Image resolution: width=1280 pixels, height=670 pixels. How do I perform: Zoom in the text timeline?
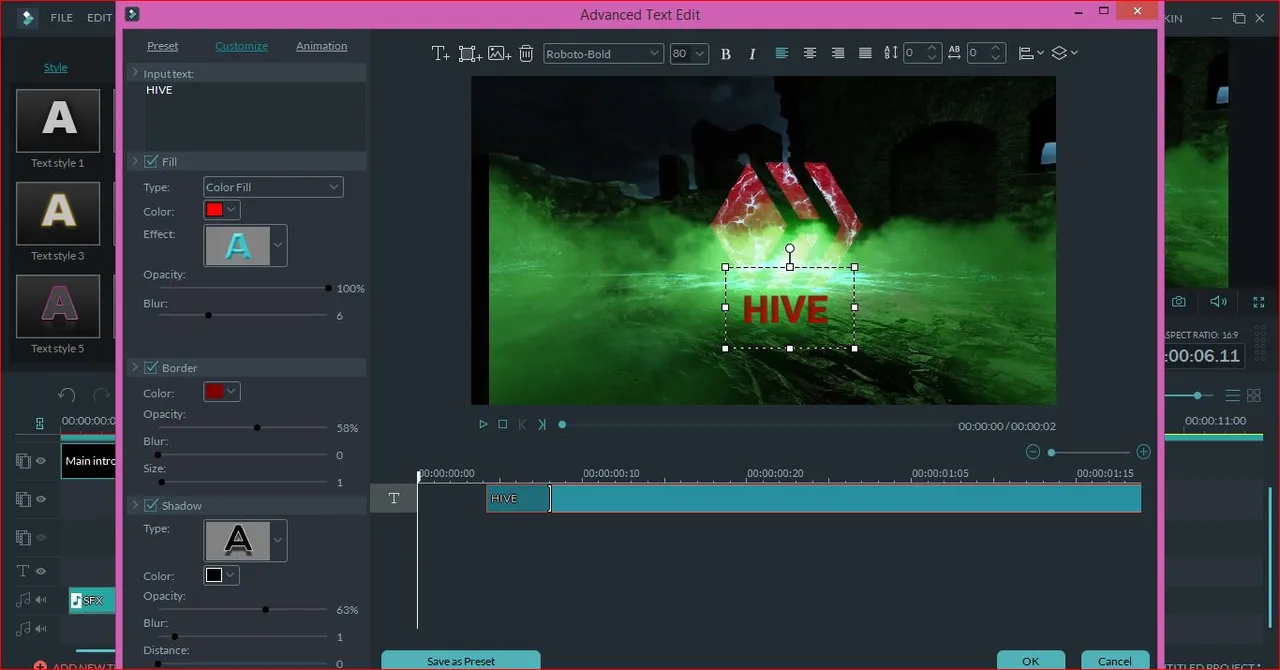click(1144, 452)
